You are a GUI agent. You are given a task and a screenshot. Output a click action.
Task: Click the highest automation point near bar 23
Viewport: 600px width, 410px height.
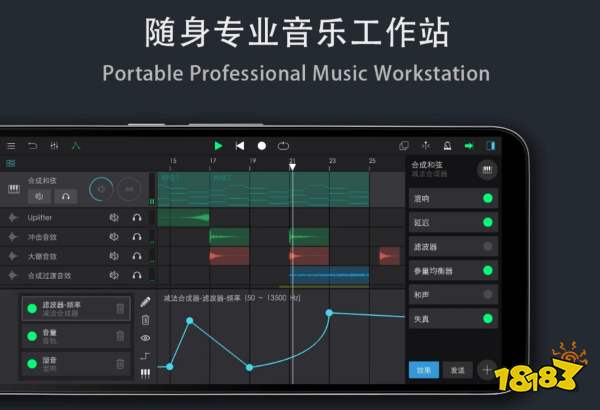pos(329,313)
